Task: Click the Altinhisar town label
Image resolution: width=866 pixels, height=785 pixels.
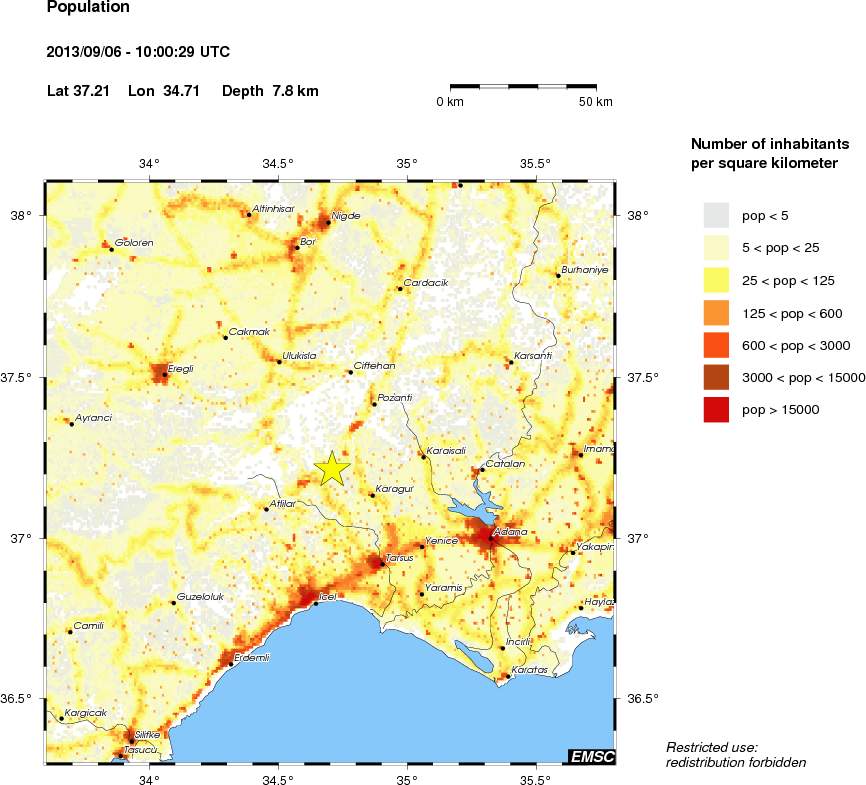Action: (x=273, y=209)
